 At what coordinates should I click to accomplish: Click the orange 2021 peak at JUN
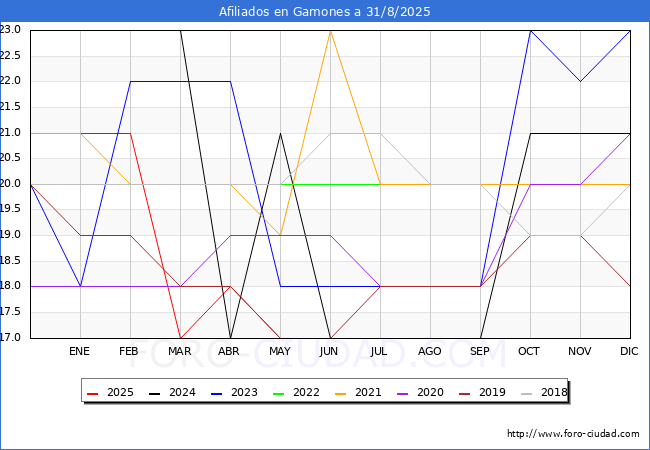[x=330, y=31]
